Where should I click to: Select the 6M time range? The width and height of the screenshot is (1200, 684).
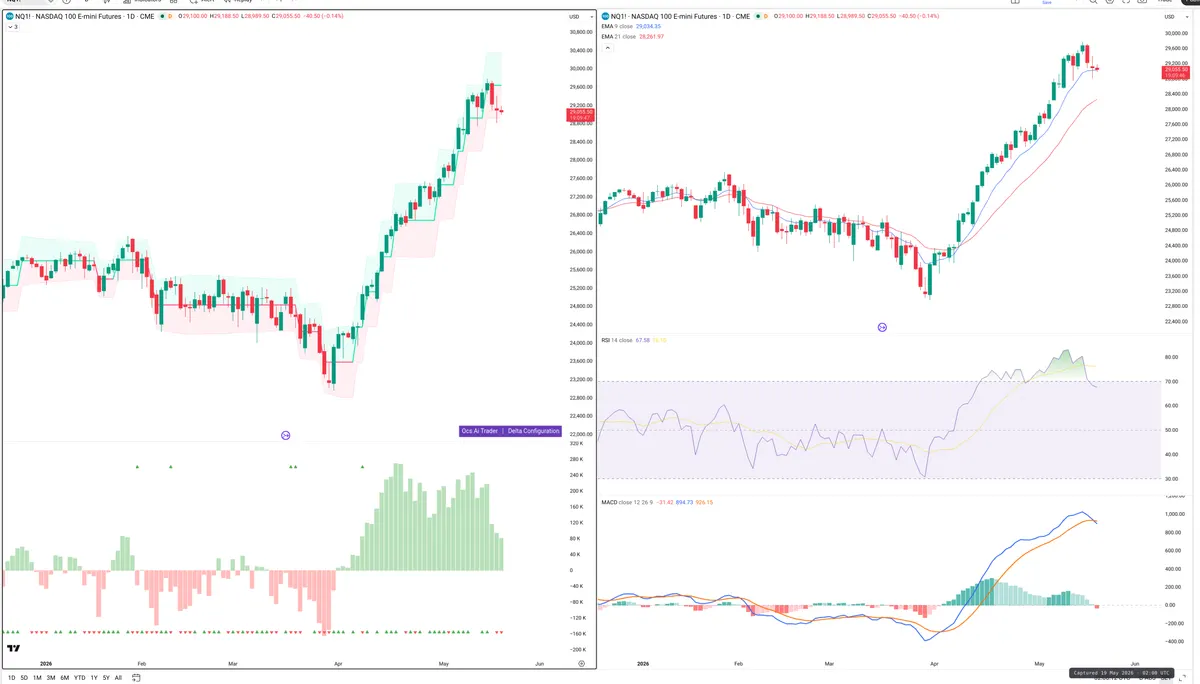(65, 678)
